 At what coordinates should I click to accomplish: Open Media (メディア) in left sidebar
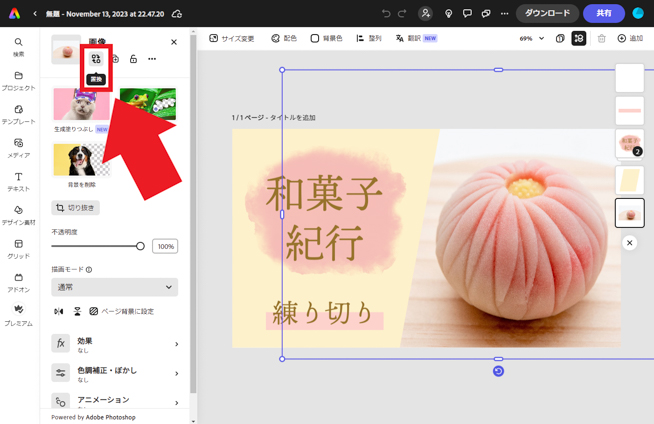[x=18, y=148]
